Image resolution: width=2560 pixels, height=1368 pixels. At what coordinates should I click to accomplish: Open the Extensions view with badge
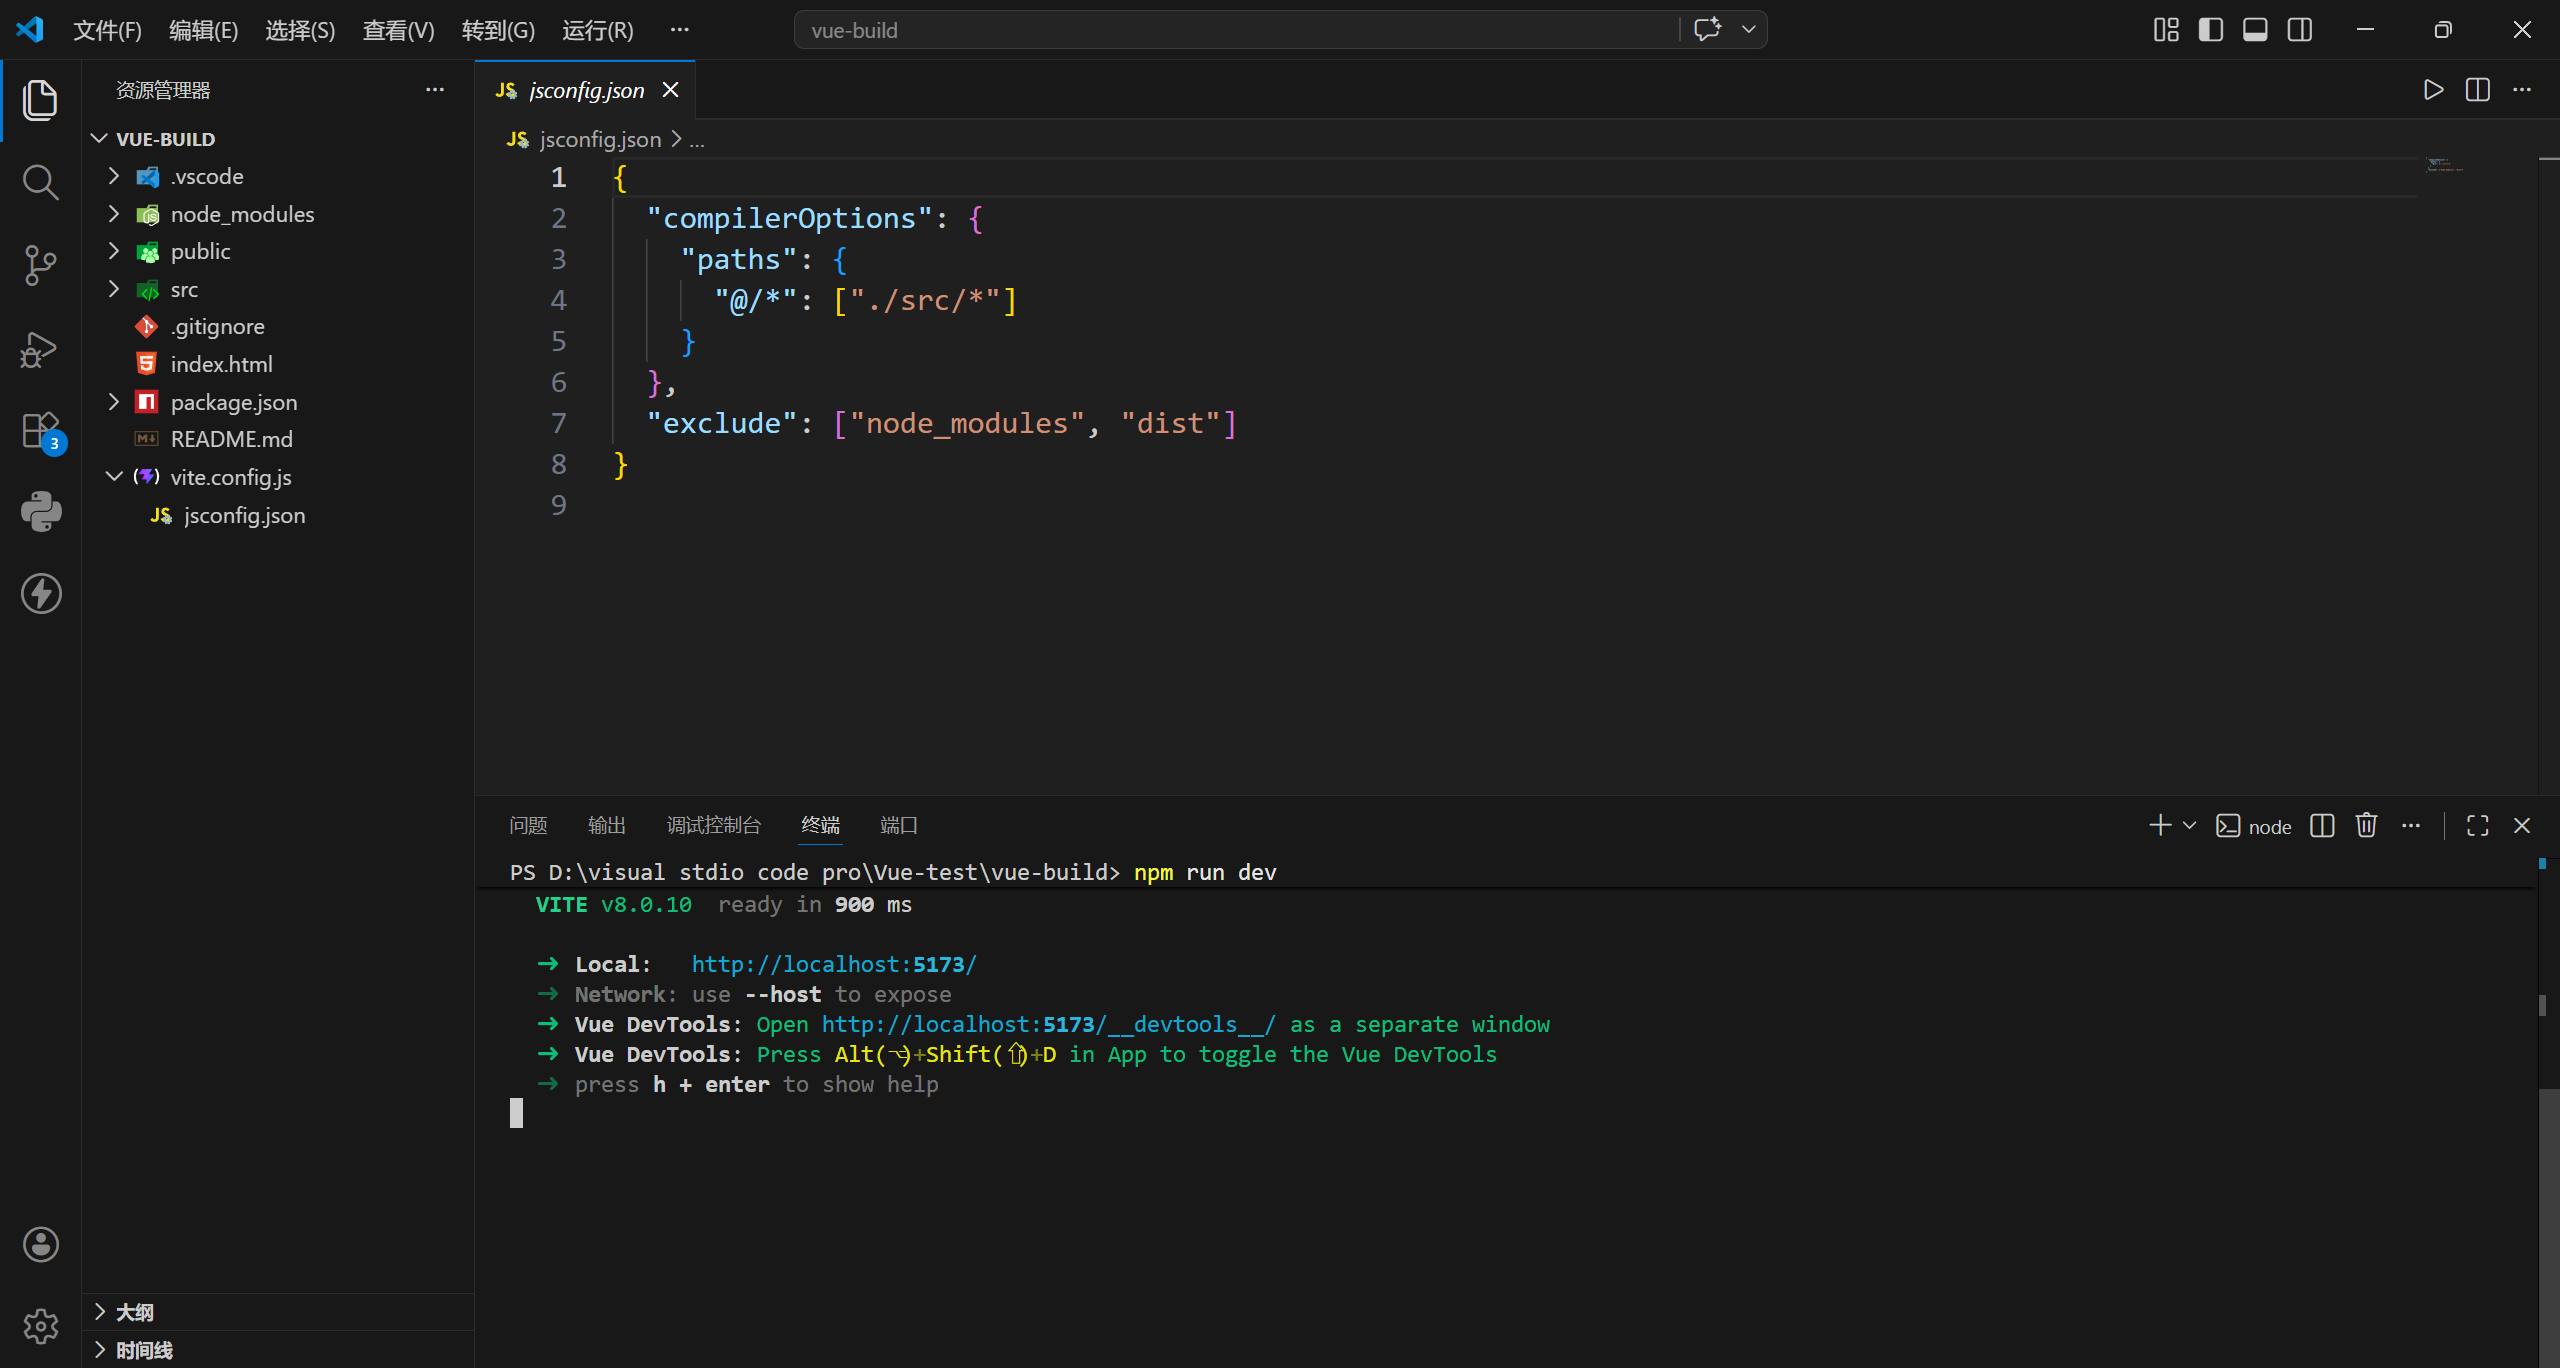[x=42, y=432]
